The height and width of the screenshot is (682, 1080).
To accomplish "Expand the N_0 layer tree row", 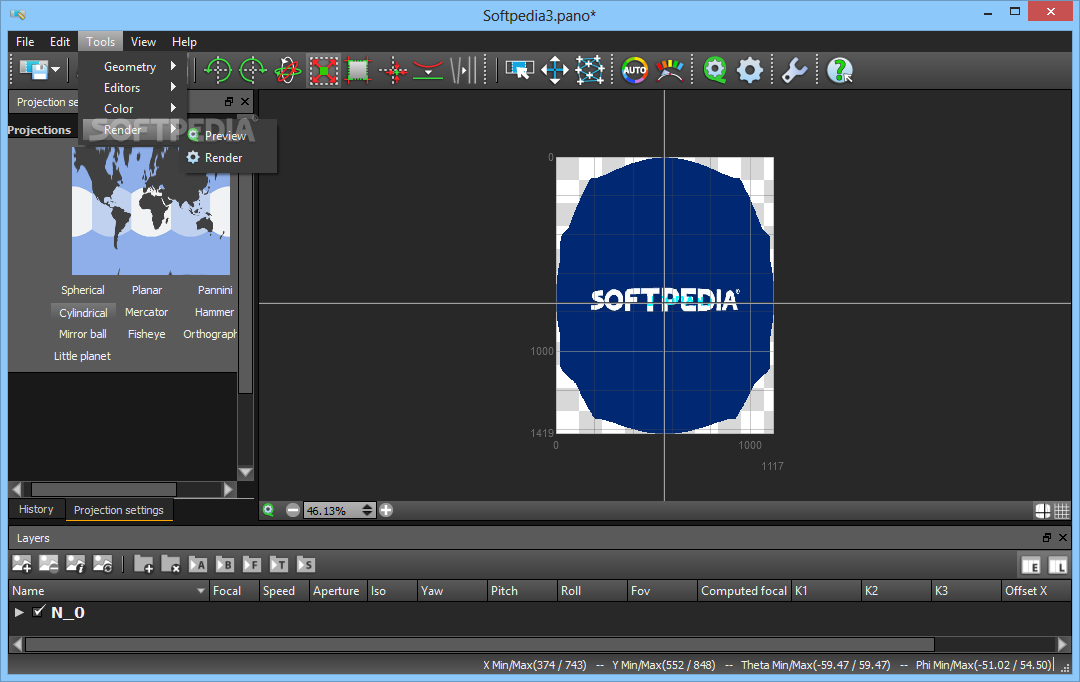I will (19, 612).
